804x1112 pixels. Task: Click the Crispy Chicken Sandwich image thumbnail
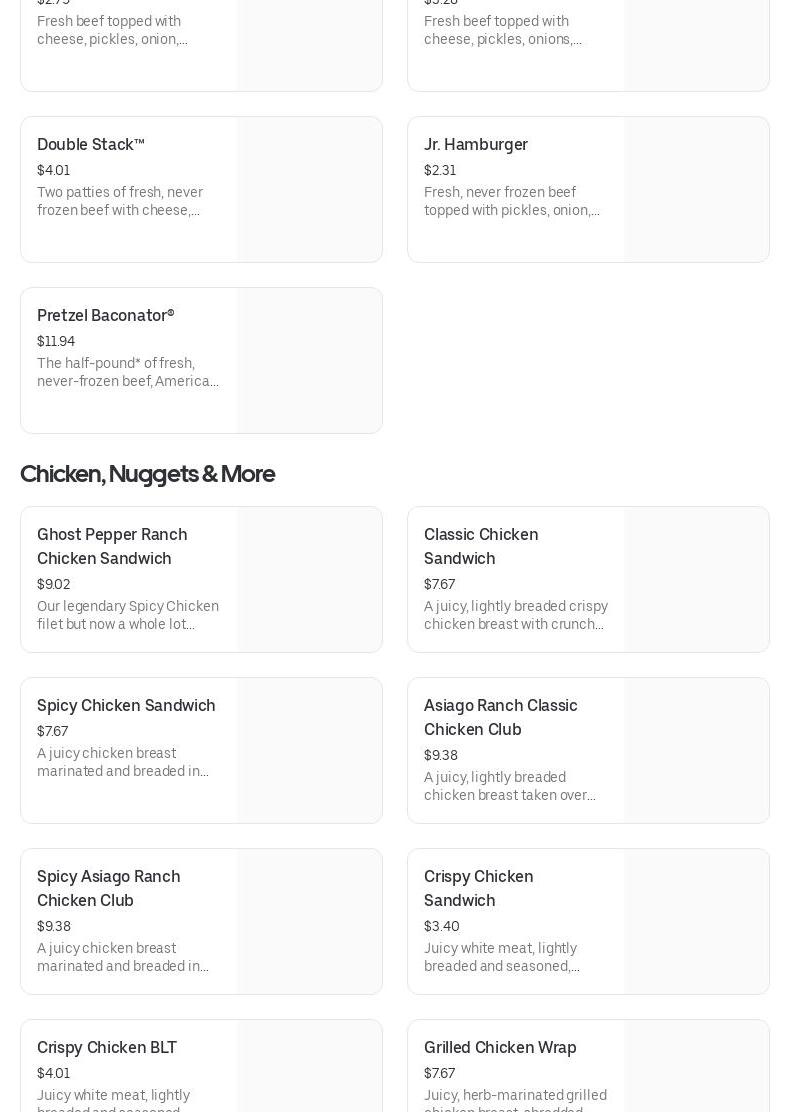696,922
